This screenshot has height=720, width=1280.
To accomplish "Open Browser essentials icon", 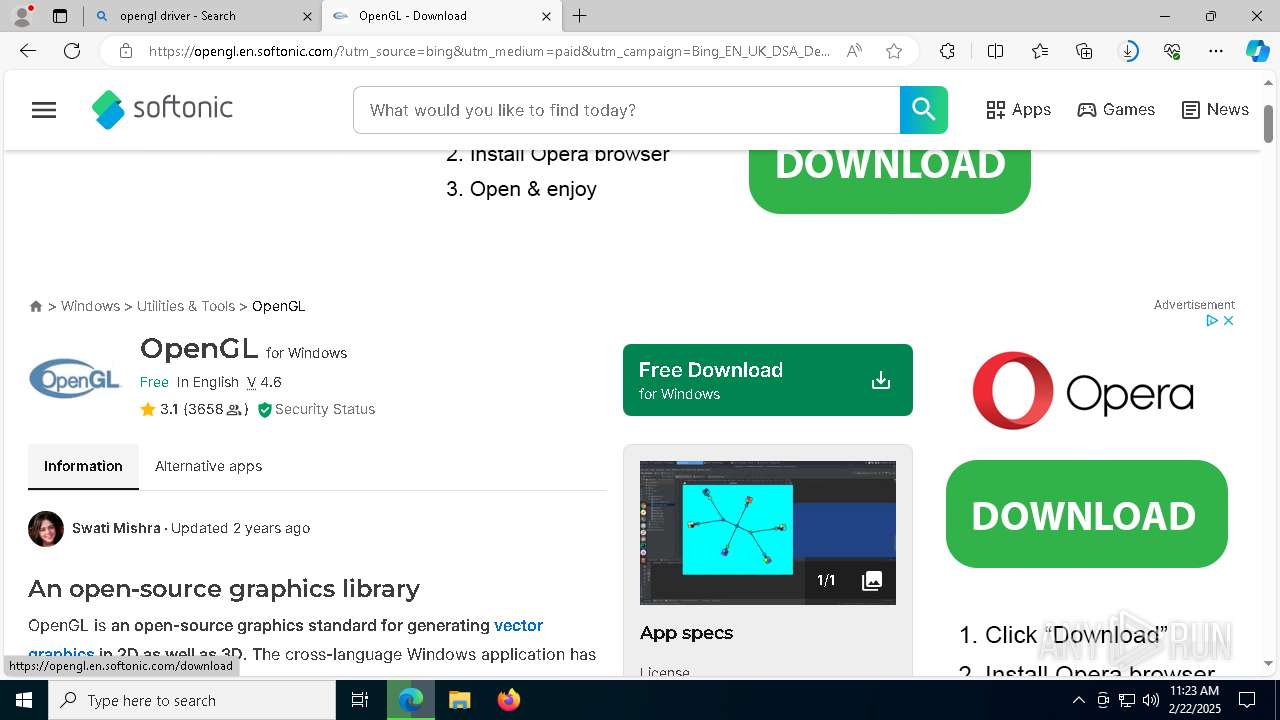I will 1173,51.
